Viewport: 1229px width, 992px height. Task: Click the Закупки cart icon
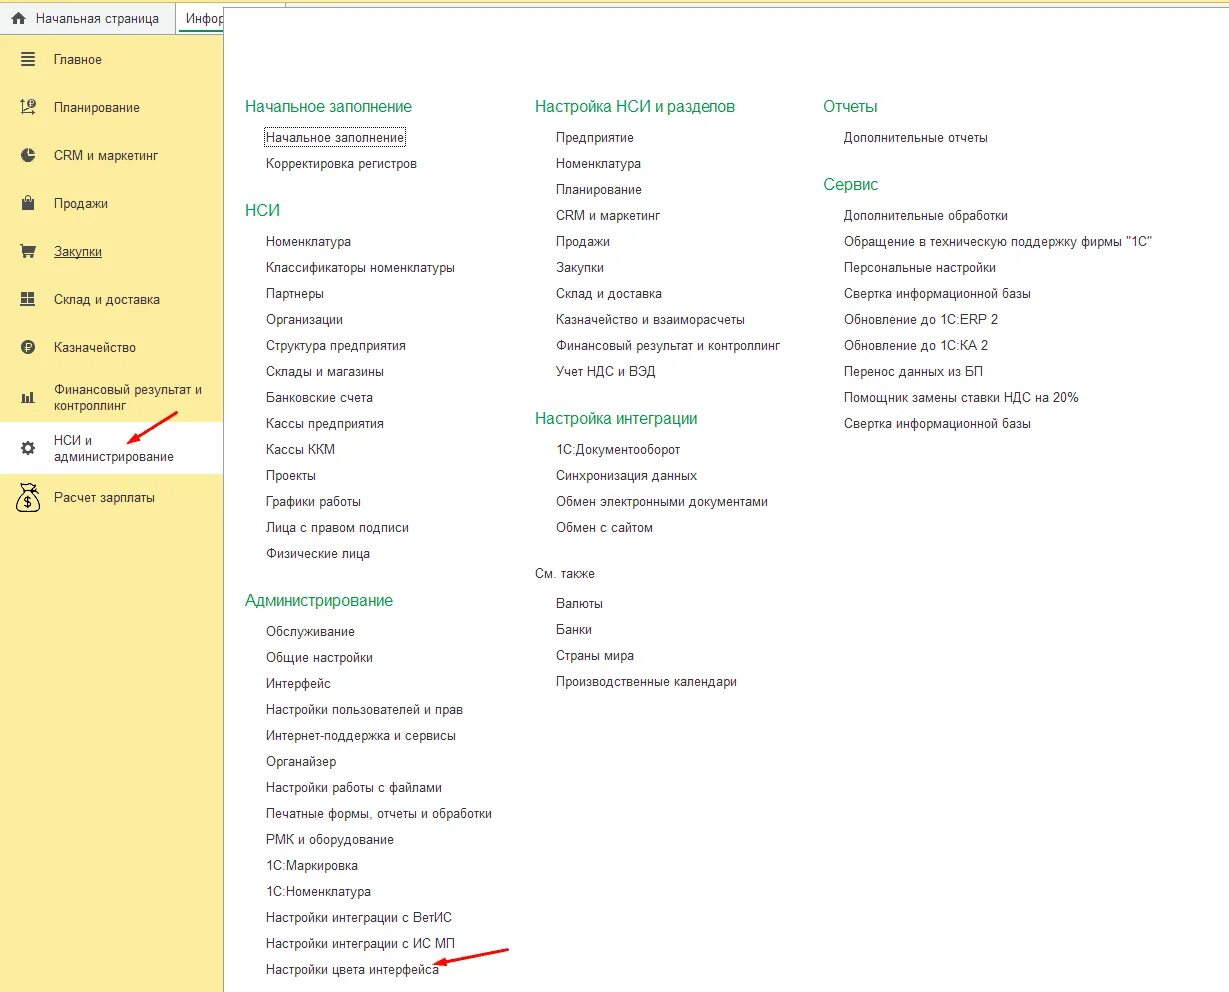click(28, 252)
